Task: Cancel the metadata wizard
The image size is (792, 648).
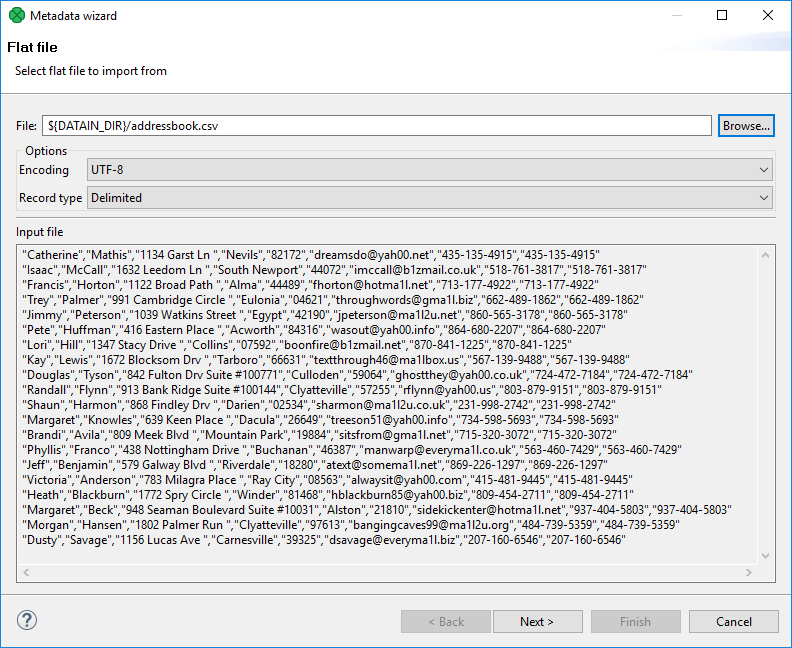Action: 733,622
